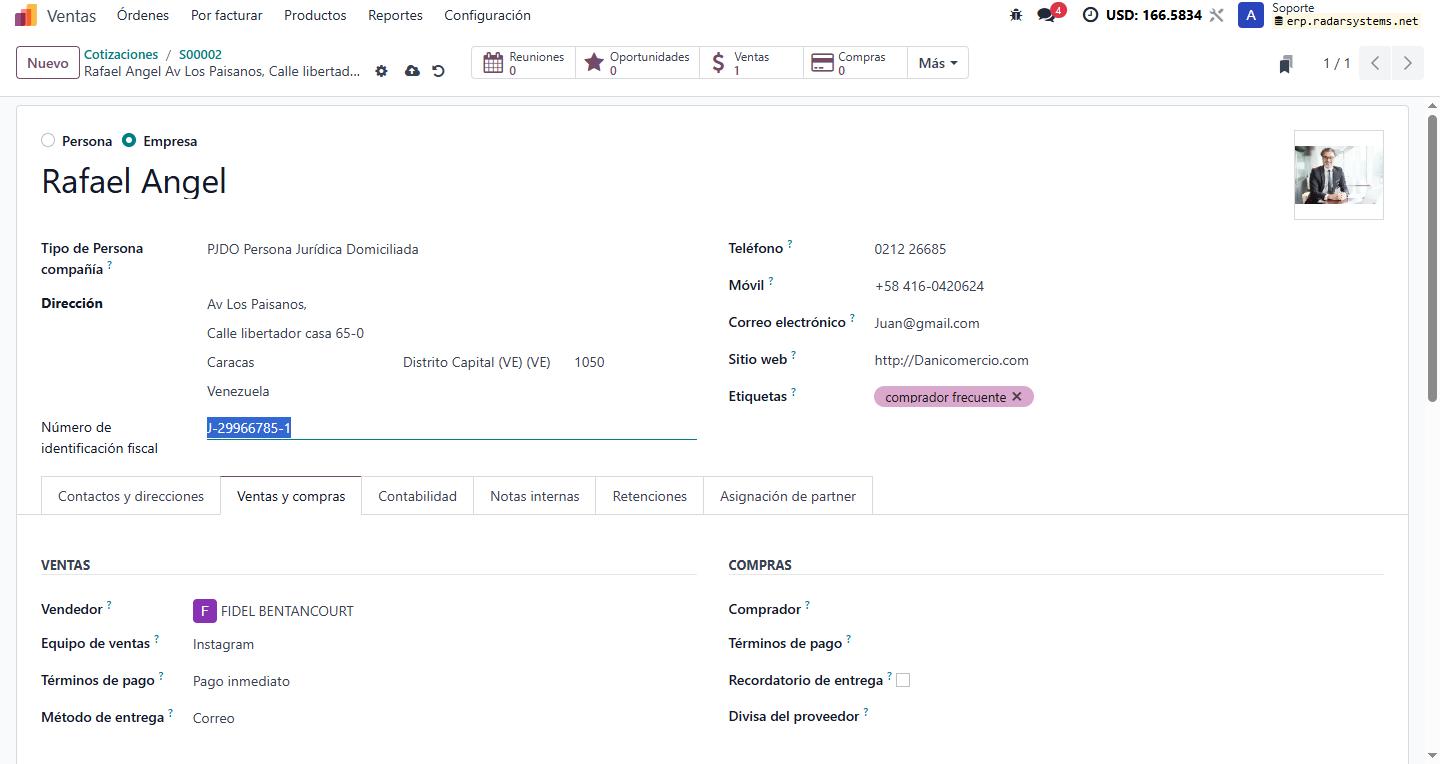Enable the Recordatorio de entrega checkbox
Screen dimensions: 1440x764
click(903, 680)
